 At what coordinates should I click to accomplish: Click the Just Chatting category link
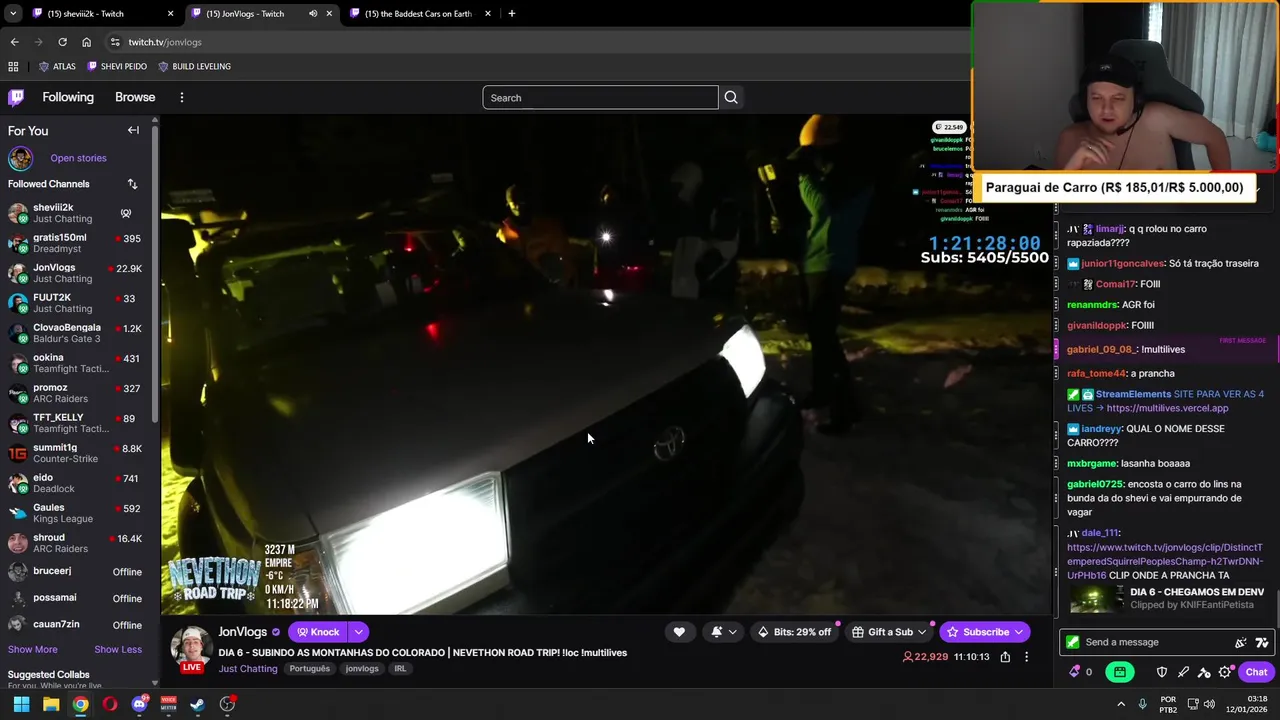248,668
